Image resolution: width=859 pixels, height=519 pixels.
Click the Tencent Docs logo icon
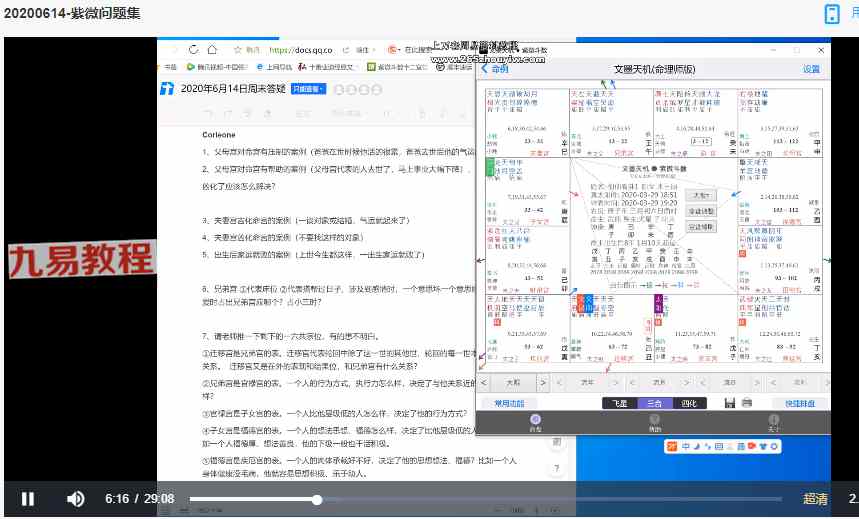[167, 88]
